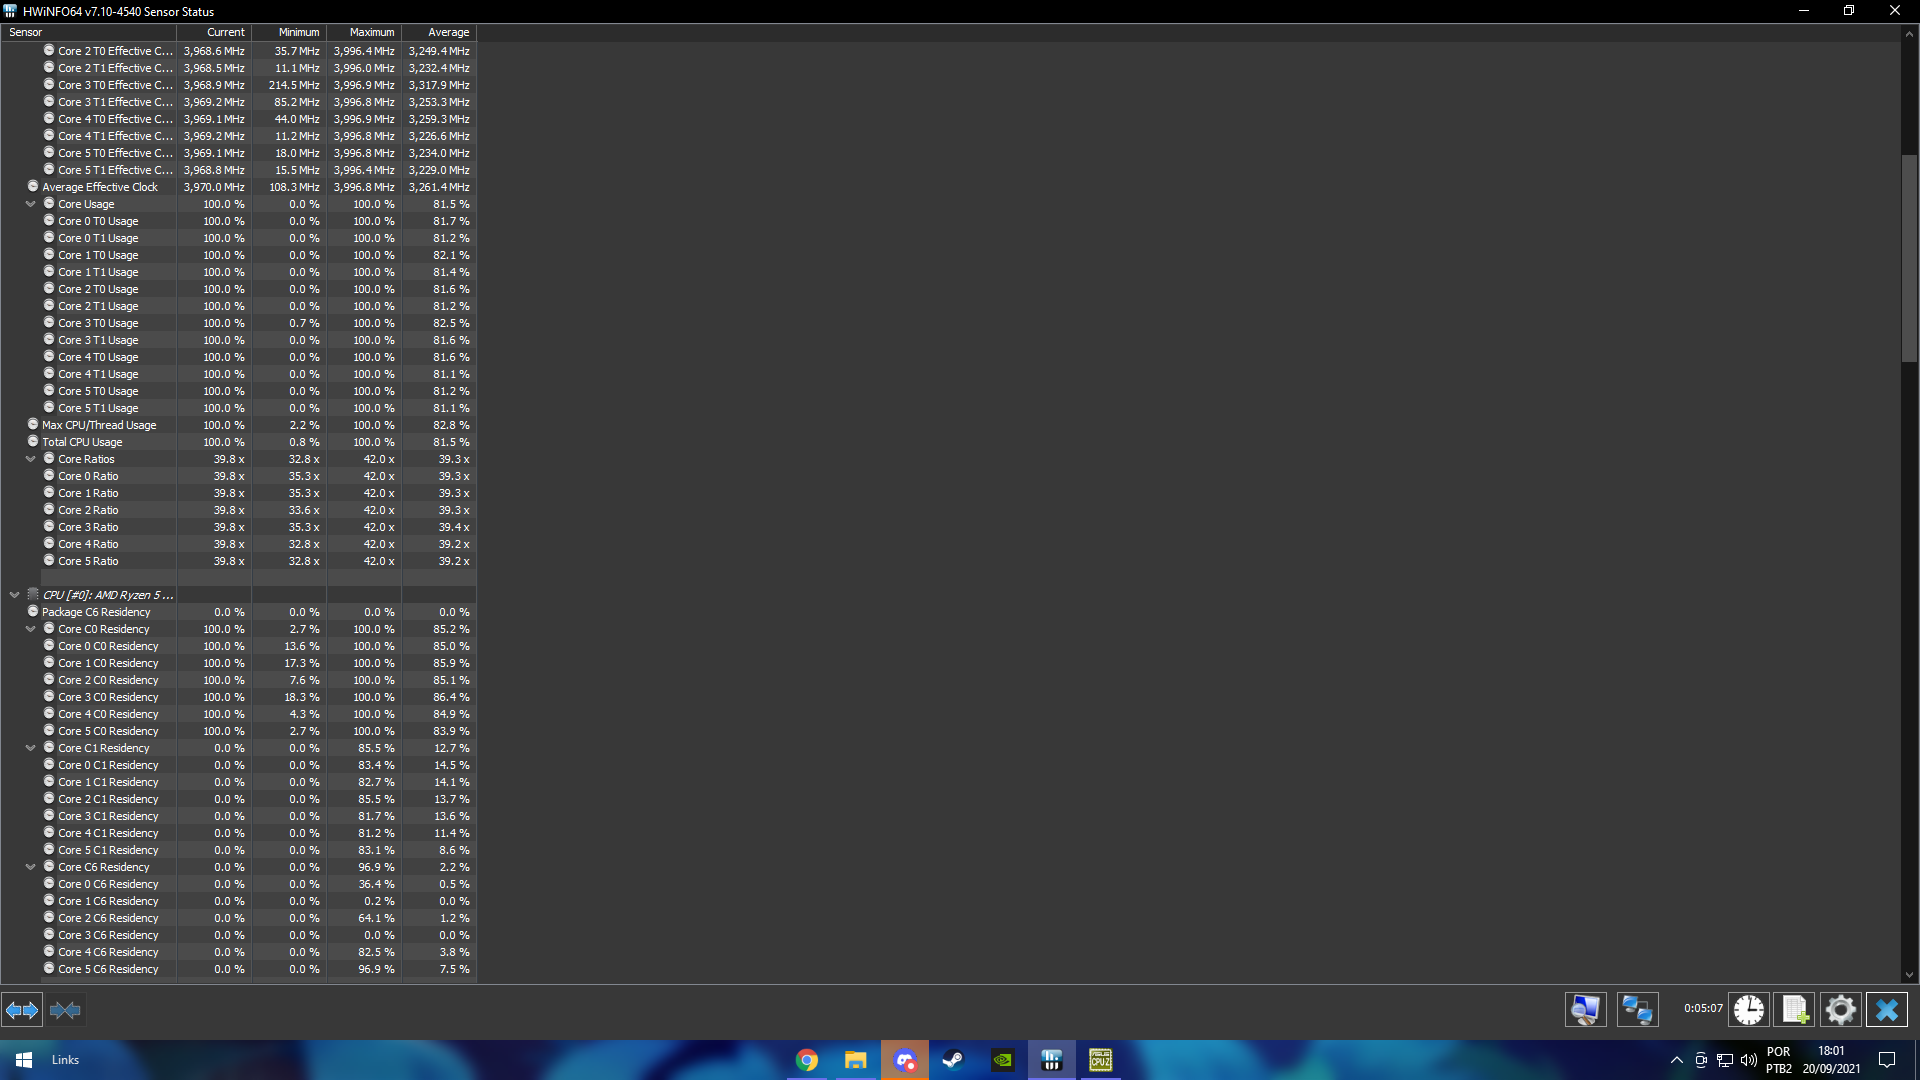Click the Links toolbar on the taskbar
This screenshot has height=1080, width=1920.
tap(65, 1060)
